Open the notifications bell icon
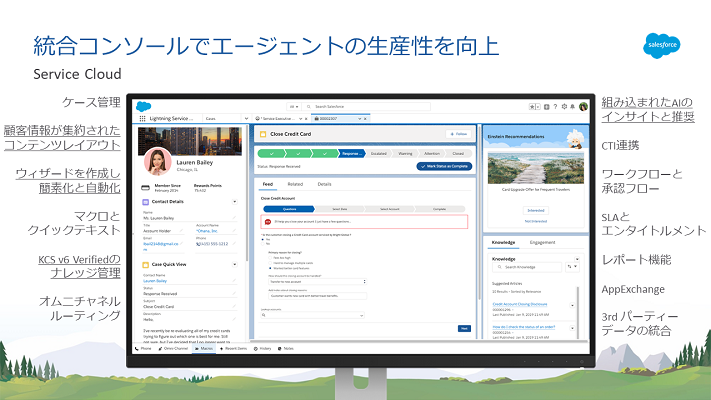 572,107
